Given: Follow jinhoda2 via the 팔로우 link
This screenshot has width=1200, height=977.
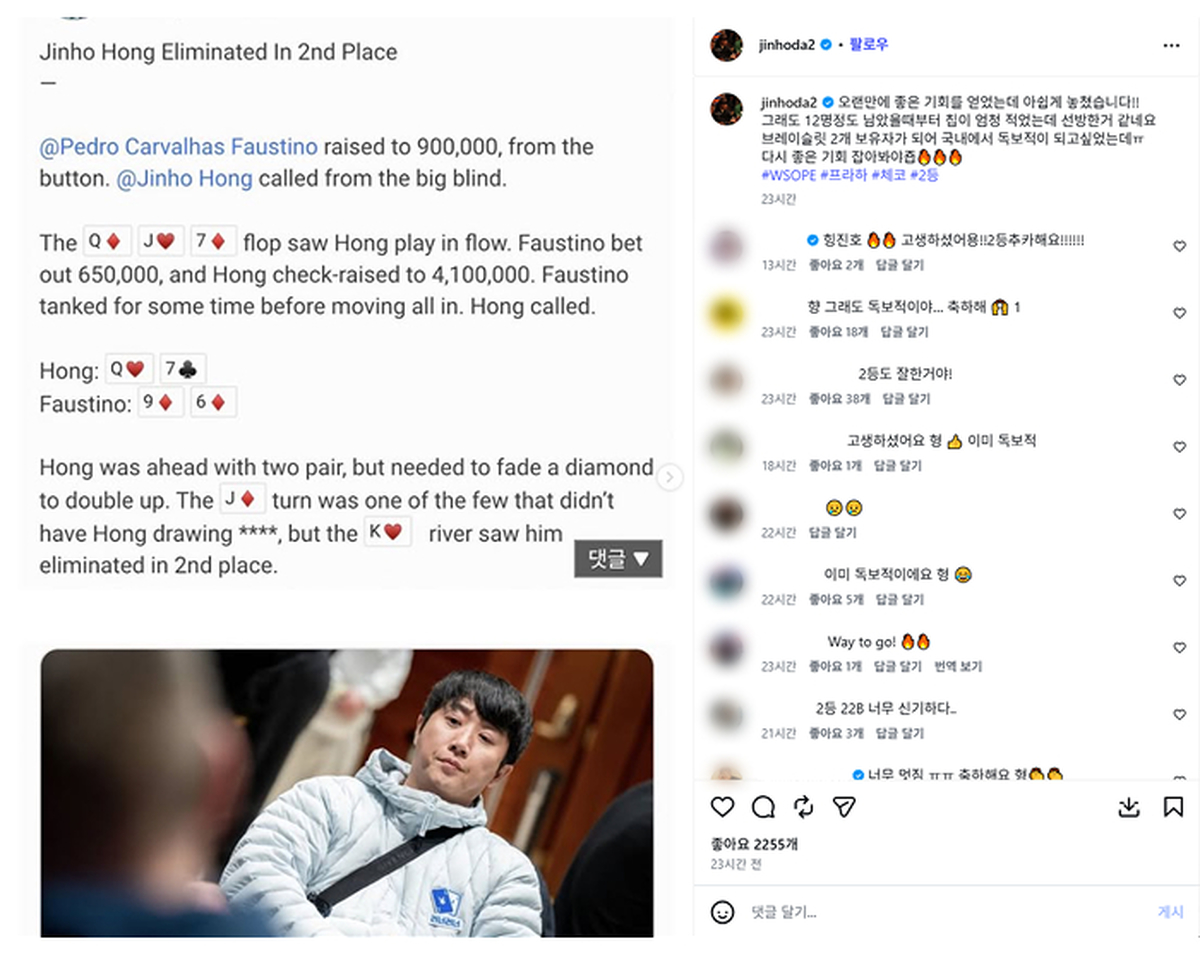Looking at the screenshot, I should (x=869, y=45).
